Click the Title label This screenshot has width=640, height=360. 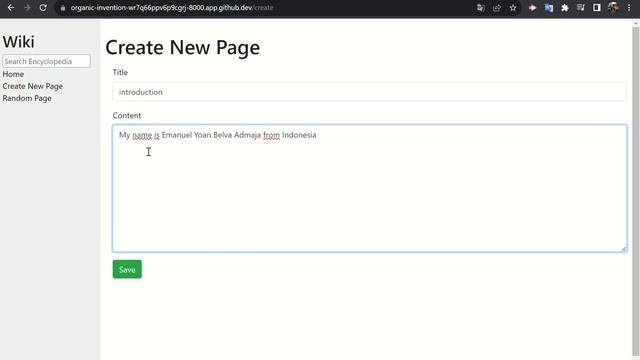(x=120, y=72)
